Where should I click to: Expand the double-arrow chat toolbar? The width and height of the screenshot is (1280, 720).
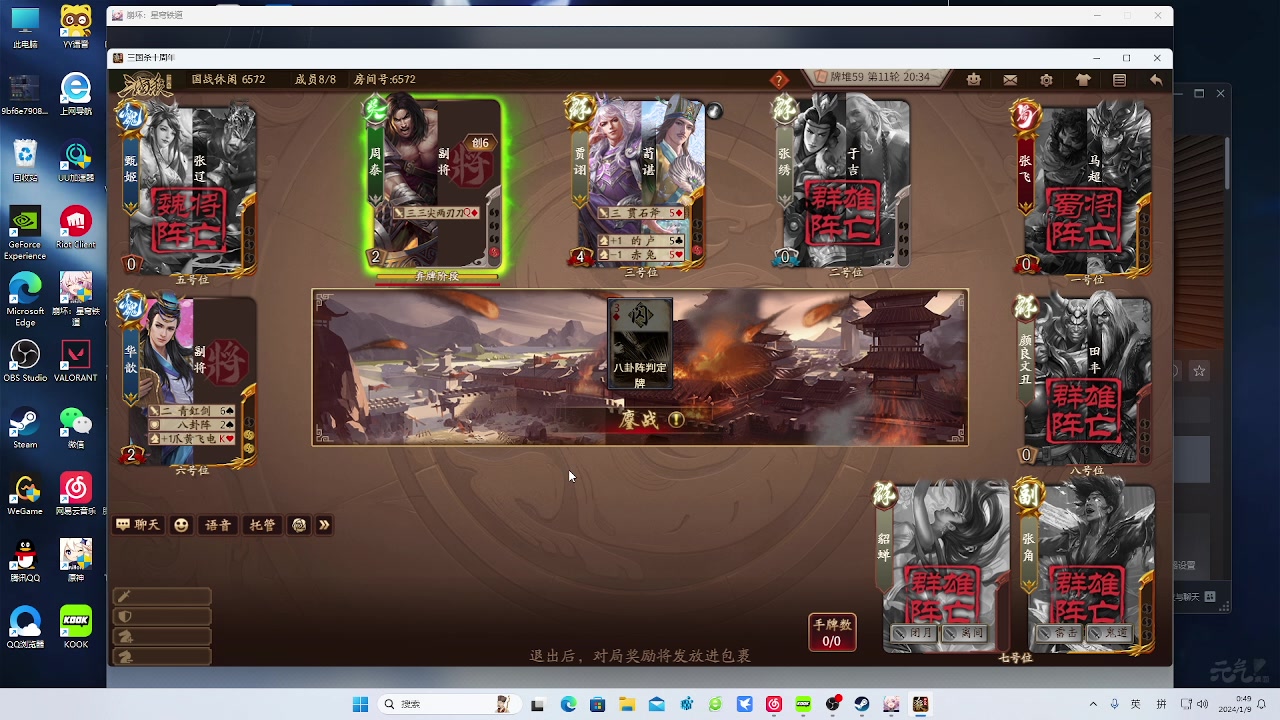[324, 525]
